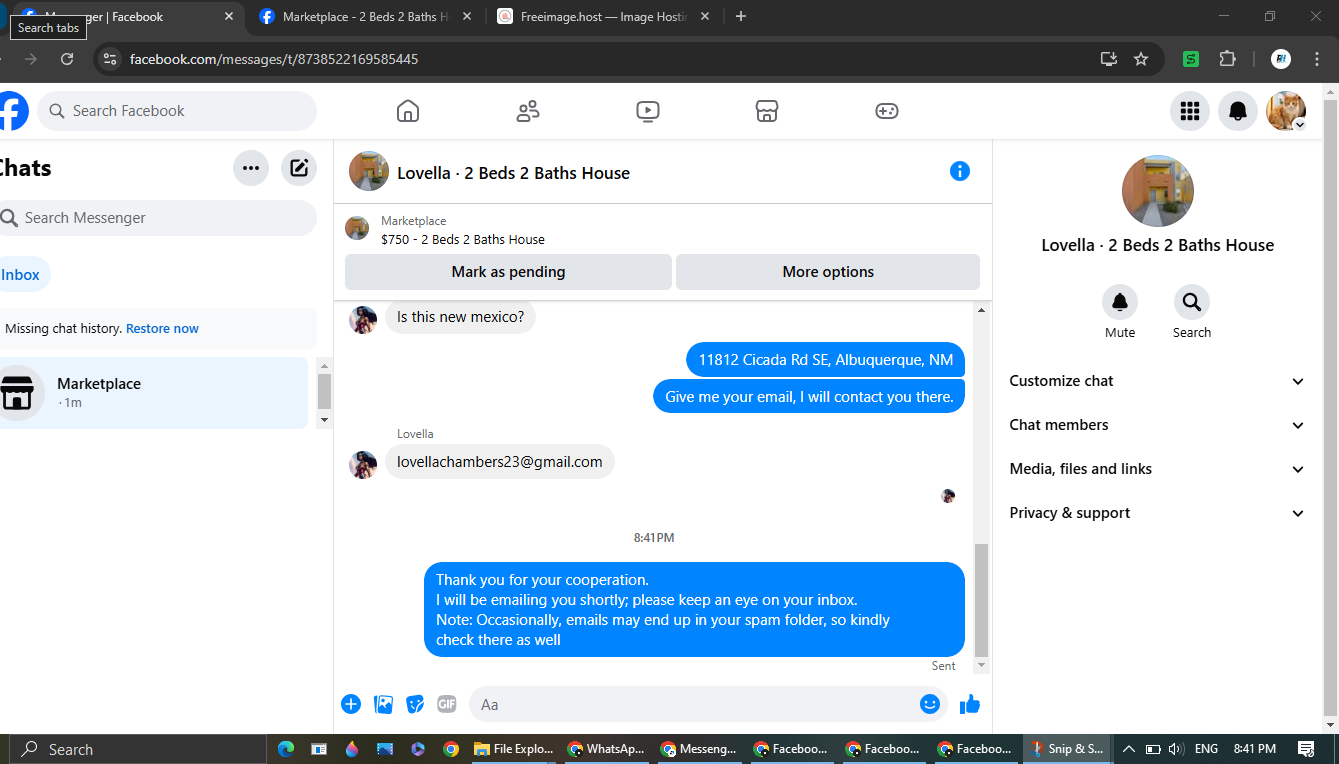Click the Restore now link
Screen dimensions: 1339x764
162,329
